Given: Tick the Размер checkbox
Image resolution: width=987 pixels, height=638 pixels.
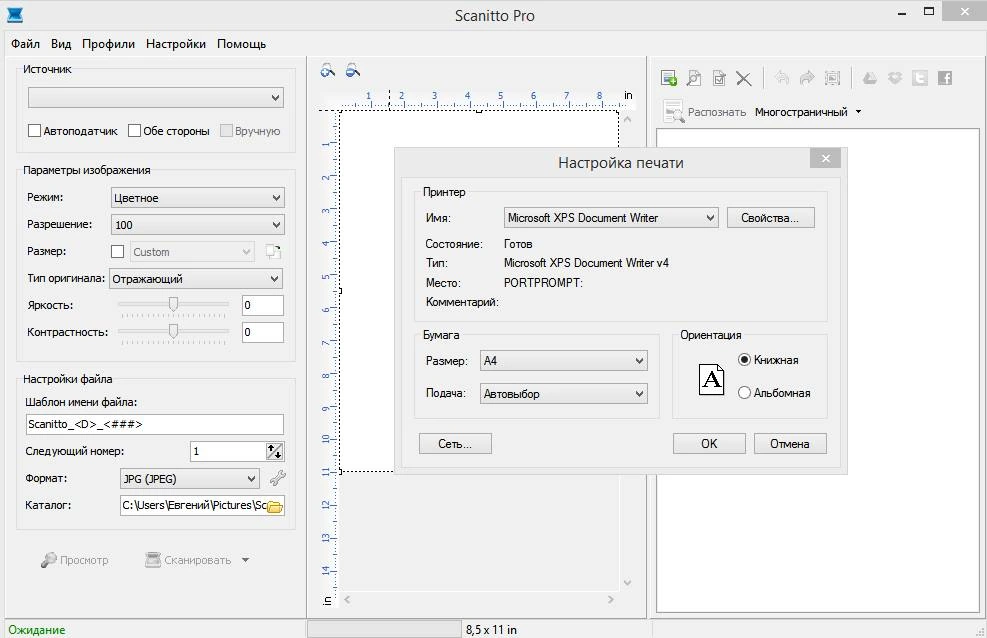Looking at the screenshot, I should [x=117, y=252].
